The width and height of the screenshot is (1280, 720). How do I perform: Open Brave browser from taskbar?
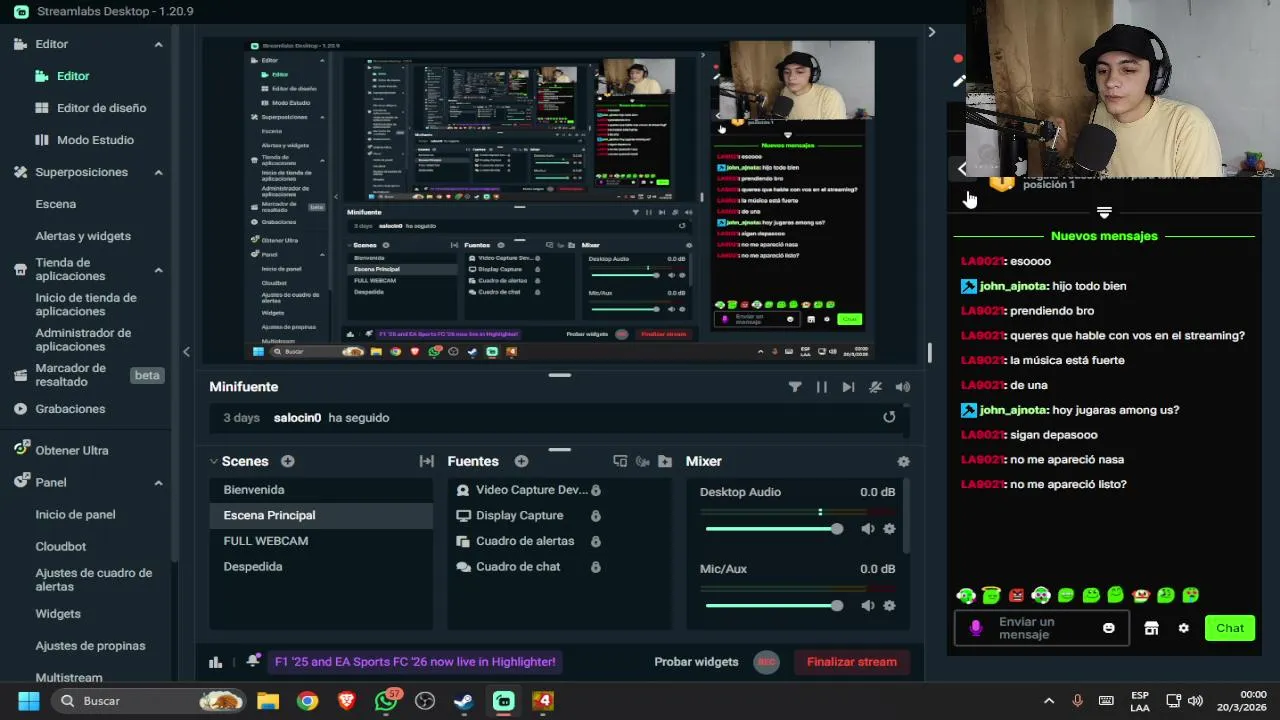coord(346,701)
